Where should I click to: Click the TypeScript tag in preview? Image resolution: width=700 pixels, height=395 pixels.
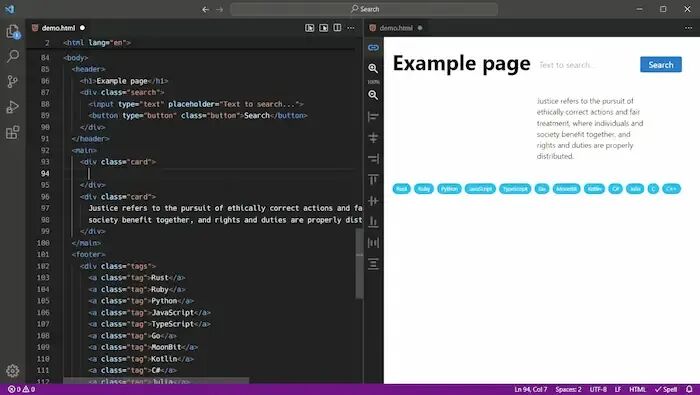click(x=515, y=189)
